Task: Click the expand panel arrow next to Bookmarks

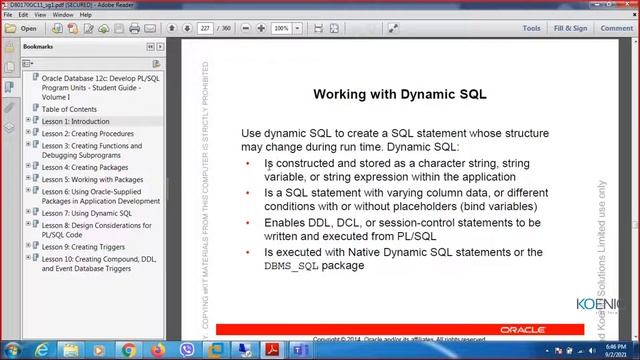Action: pos(160,47)
